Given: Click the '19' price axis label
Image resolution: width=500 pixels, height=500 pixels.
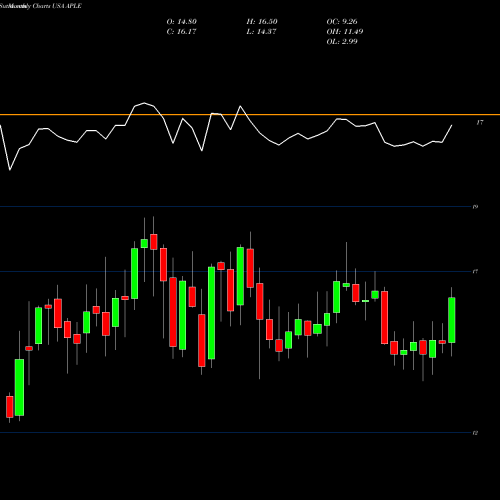Looking at the screenshot, I should [x=475, y=207].
